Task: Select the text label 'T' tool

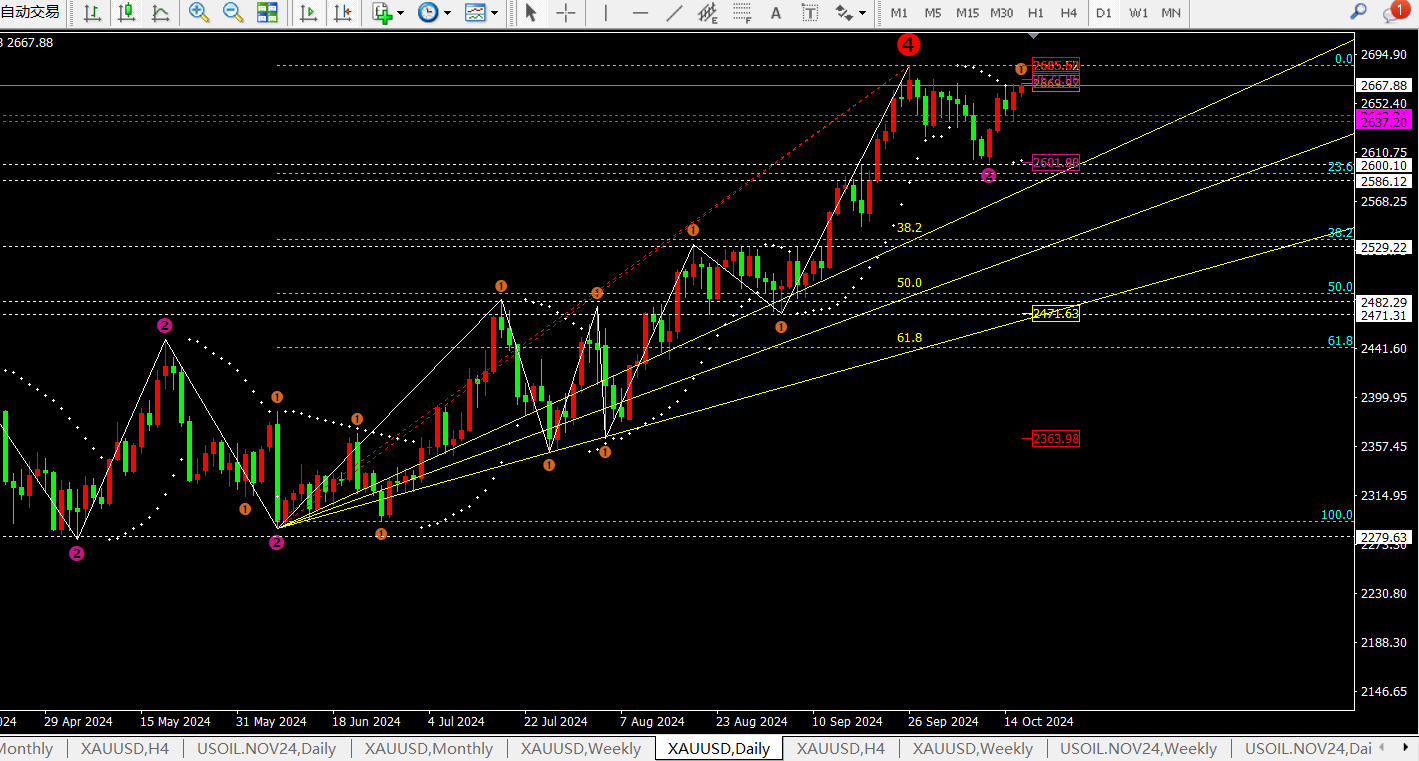Action: point(810,13)
